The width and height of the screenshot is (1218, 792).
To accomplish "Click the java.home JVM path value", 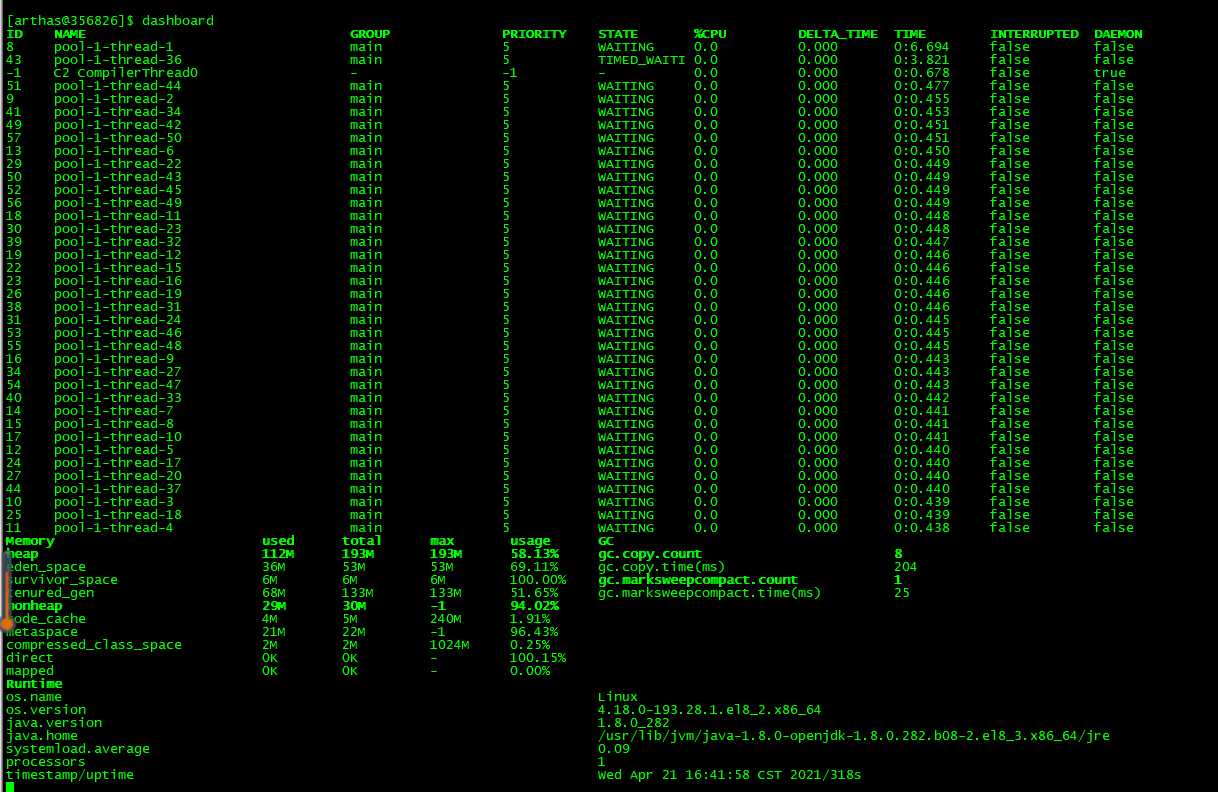I will (854, 736).
